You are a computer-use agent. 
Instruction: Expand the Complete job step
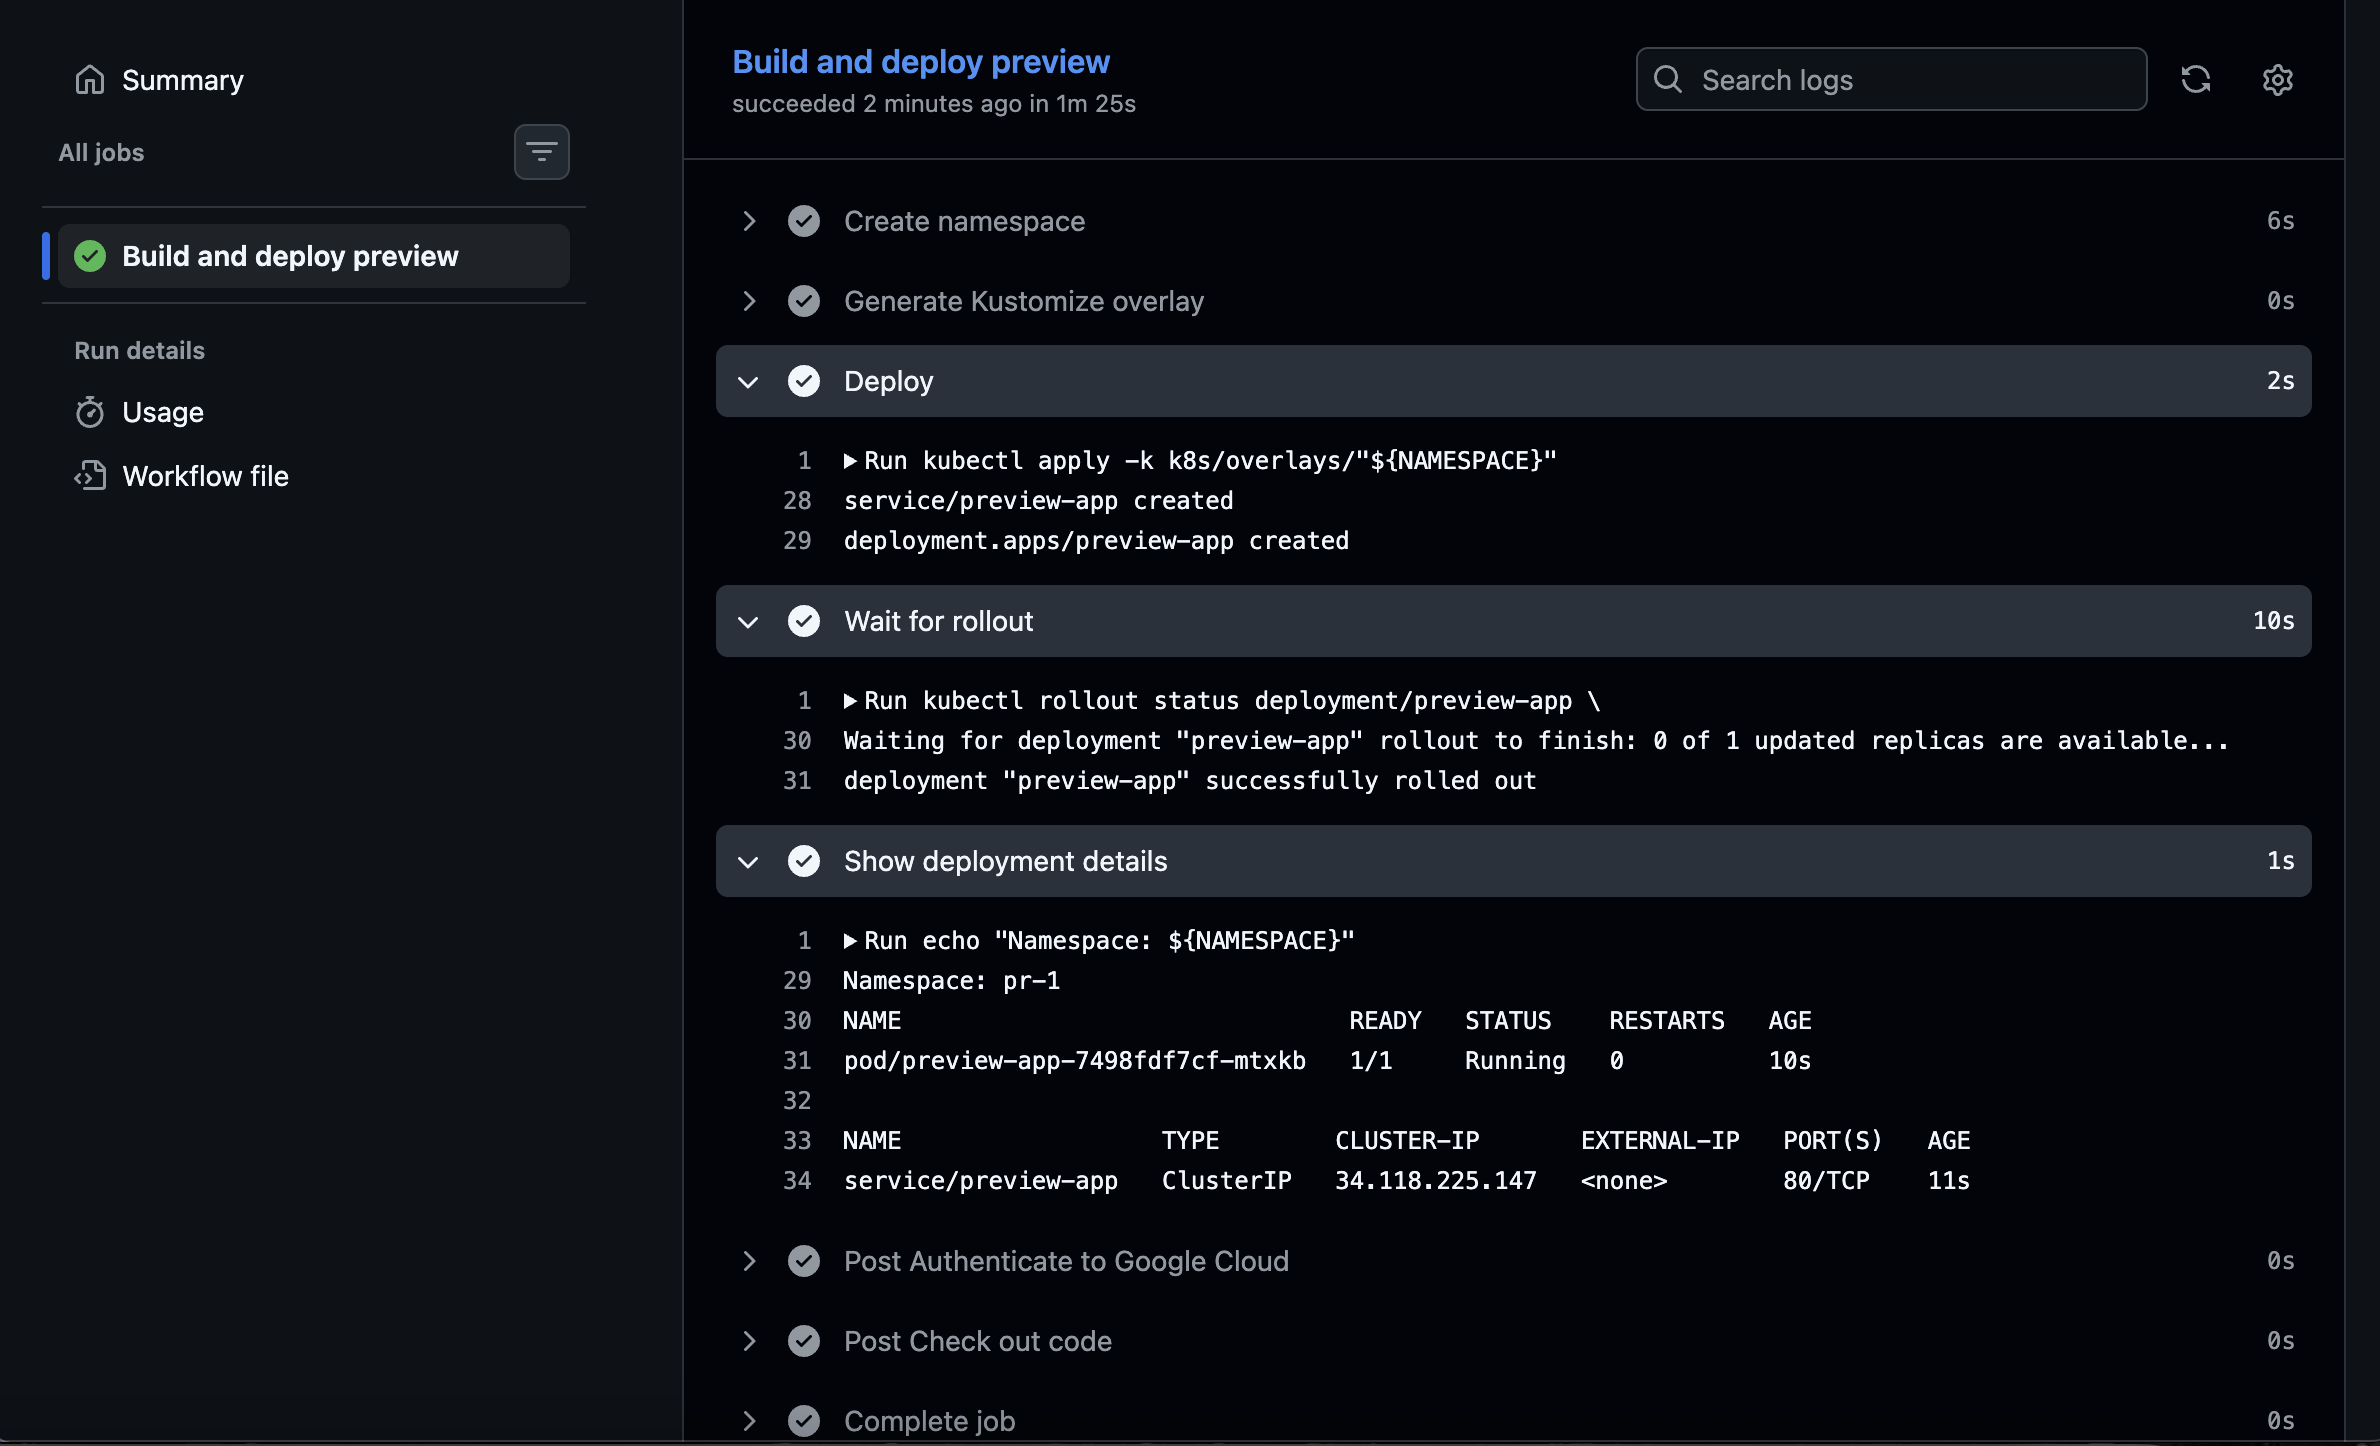point(749,1421)
